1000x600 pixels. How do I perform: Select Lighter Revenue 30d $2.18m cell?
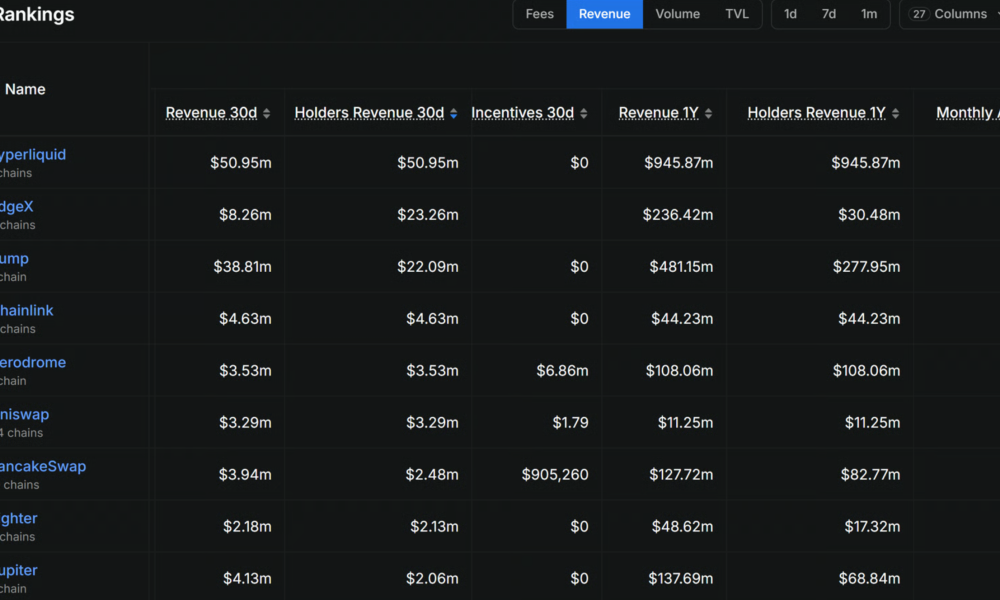[247, 526]
